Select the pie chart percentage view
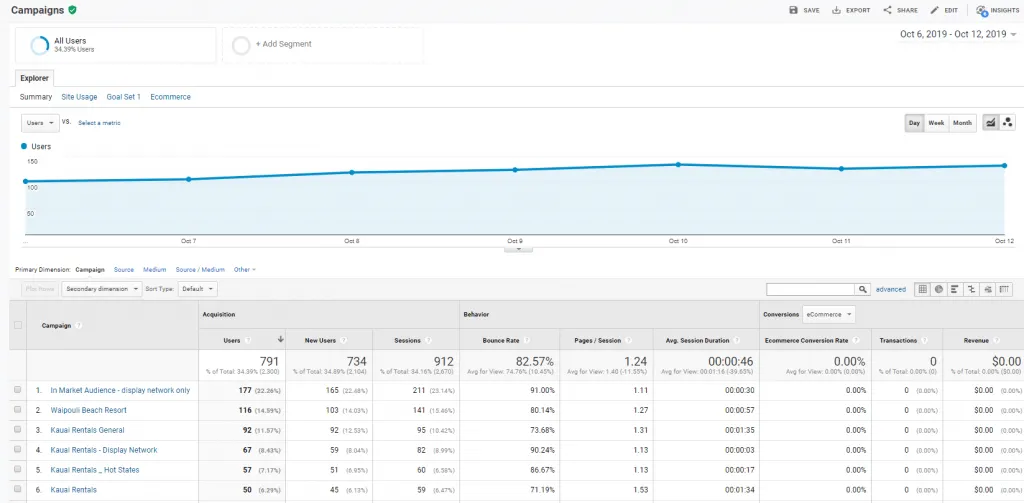The height and width of the screenshot is (503, 1024). tap(939, 289)
